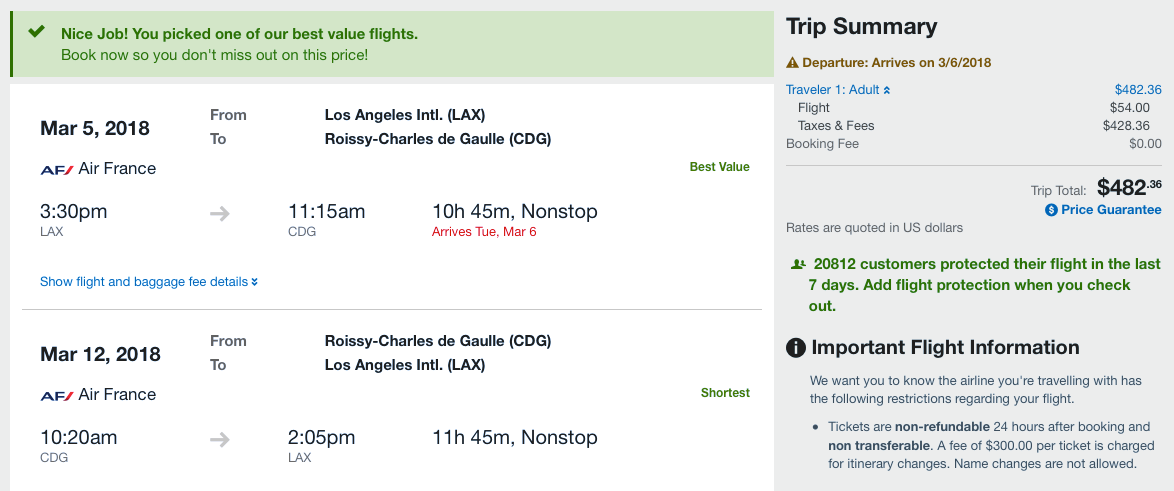
Task: Click the Air France logo for Mar 5 flight
Action: 57,170
